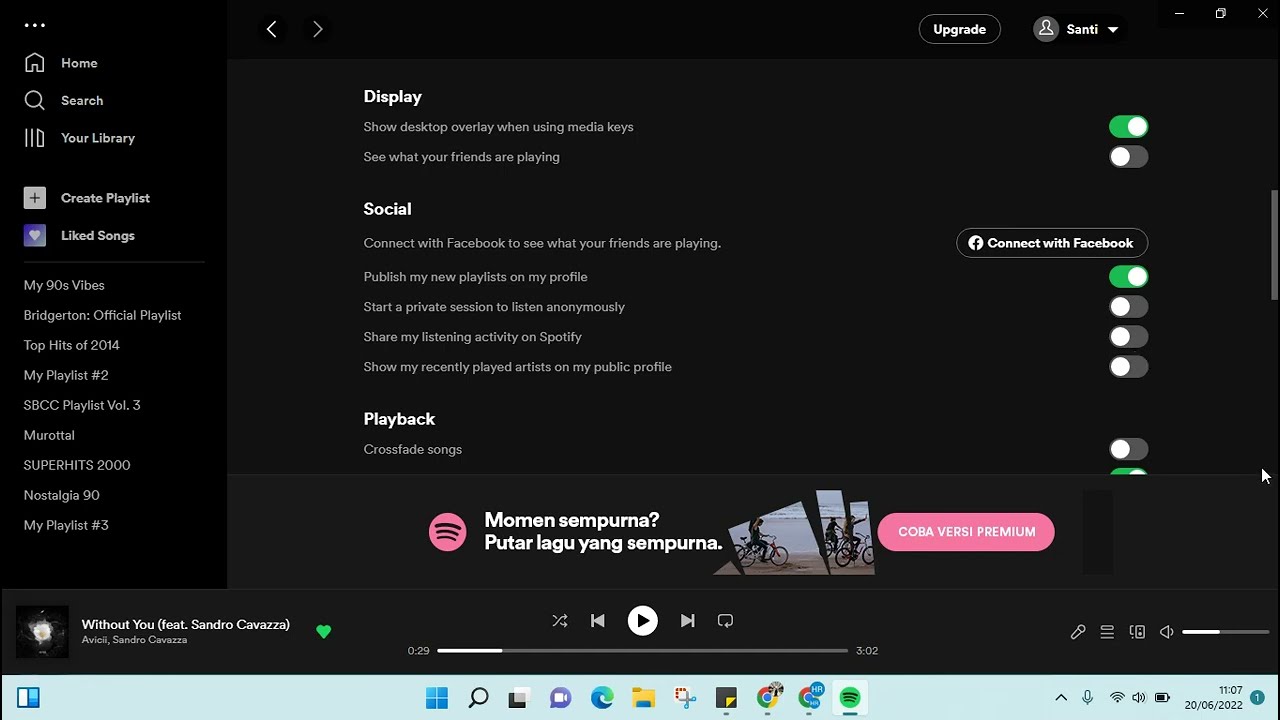Image resolution: width=1280 pixels, height=720 pixels.
Task: Open connect to a device
Action: [x=1137, y=632]
